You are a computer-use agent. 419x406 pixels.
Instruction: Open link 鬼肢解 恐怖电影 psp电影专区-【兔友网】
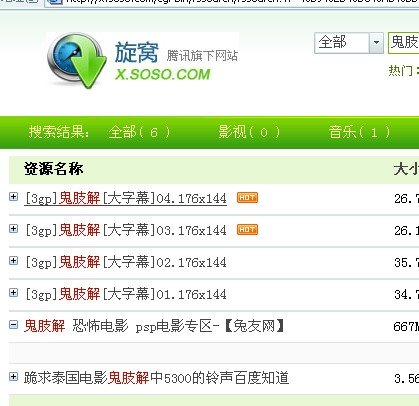[x=154, y=326]
